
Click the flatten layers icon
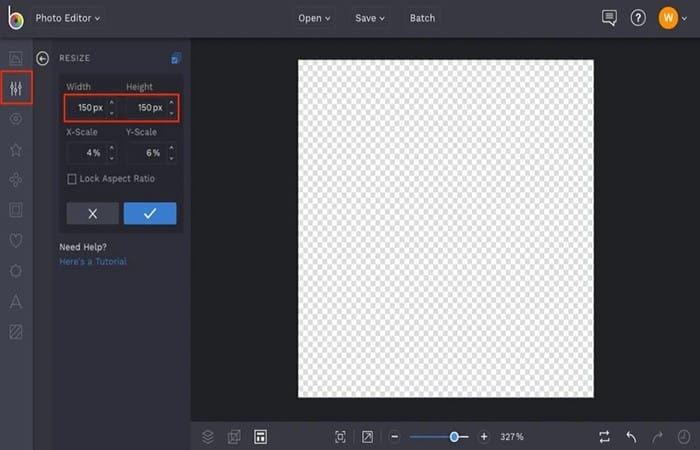pos(234,437)
